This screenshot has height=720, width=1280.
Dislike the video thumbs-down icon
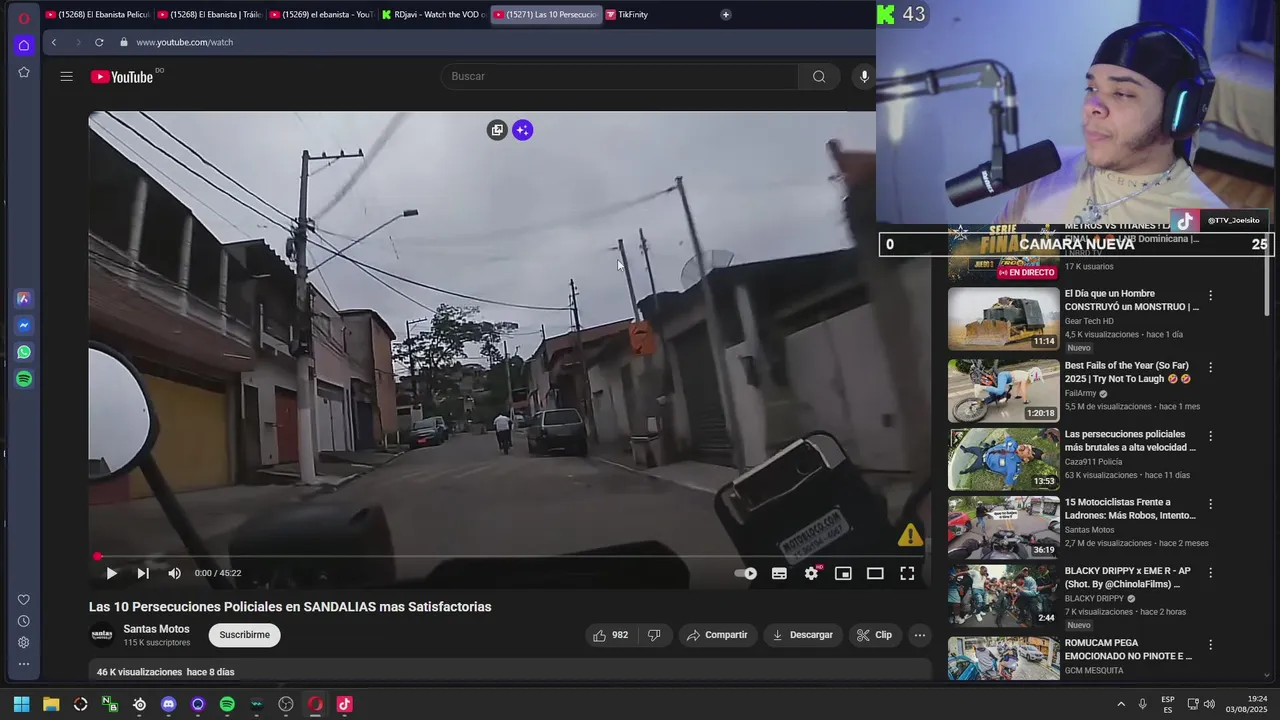click(654, 635)
